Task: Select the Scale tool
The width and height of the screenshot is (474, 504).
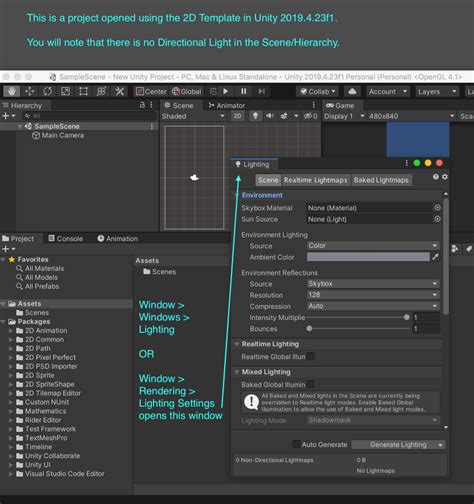Action: point(66,91)
